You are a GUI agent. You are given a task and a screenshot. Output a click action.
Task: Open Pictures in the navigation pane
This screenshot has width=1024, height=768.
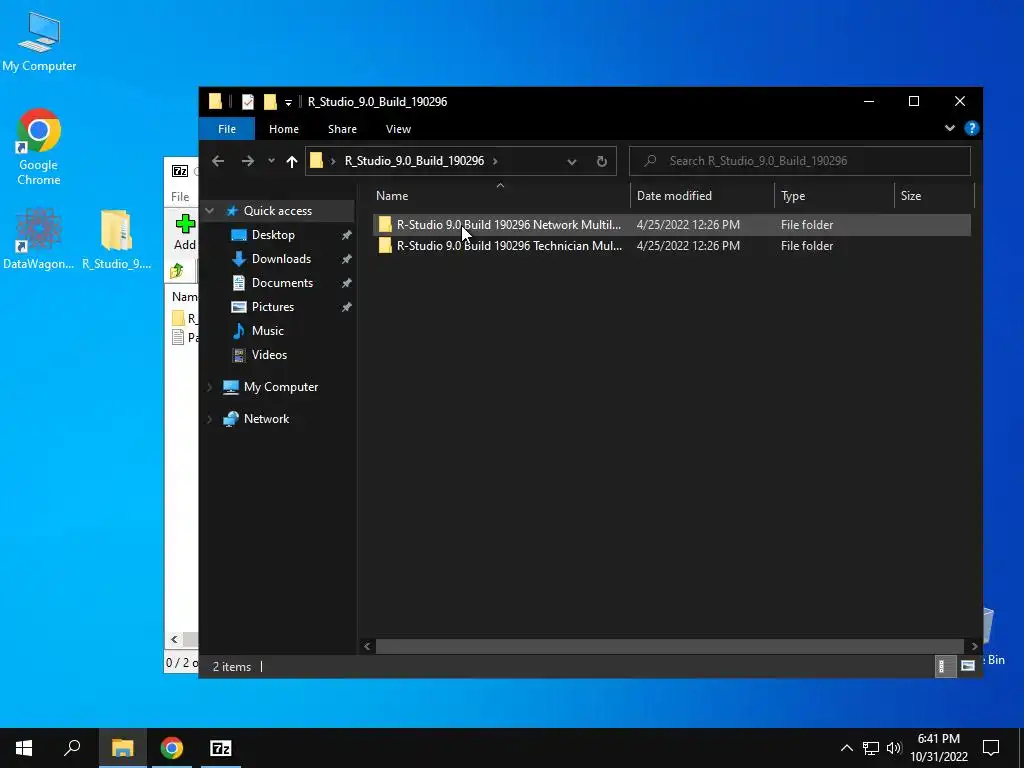272,307
